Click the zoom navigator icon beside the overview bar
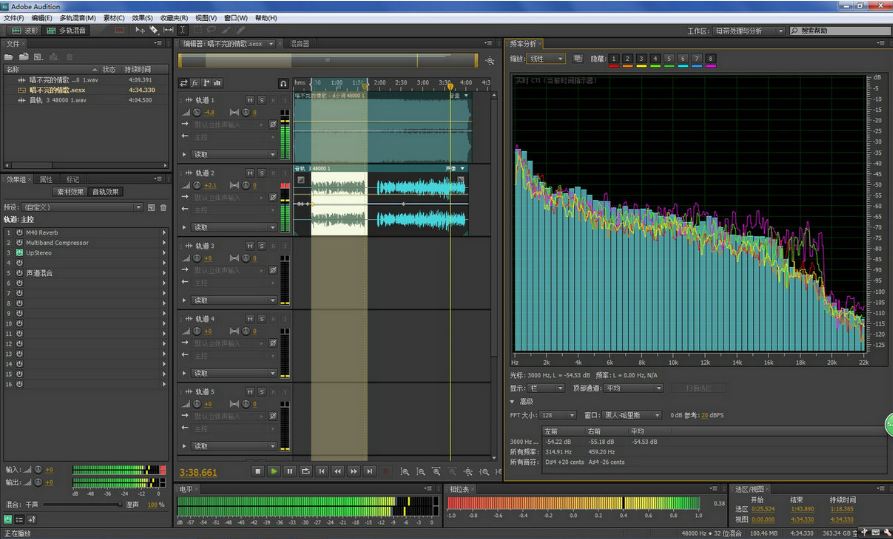Viewport: 893px width, 539px height. [489, 60]
